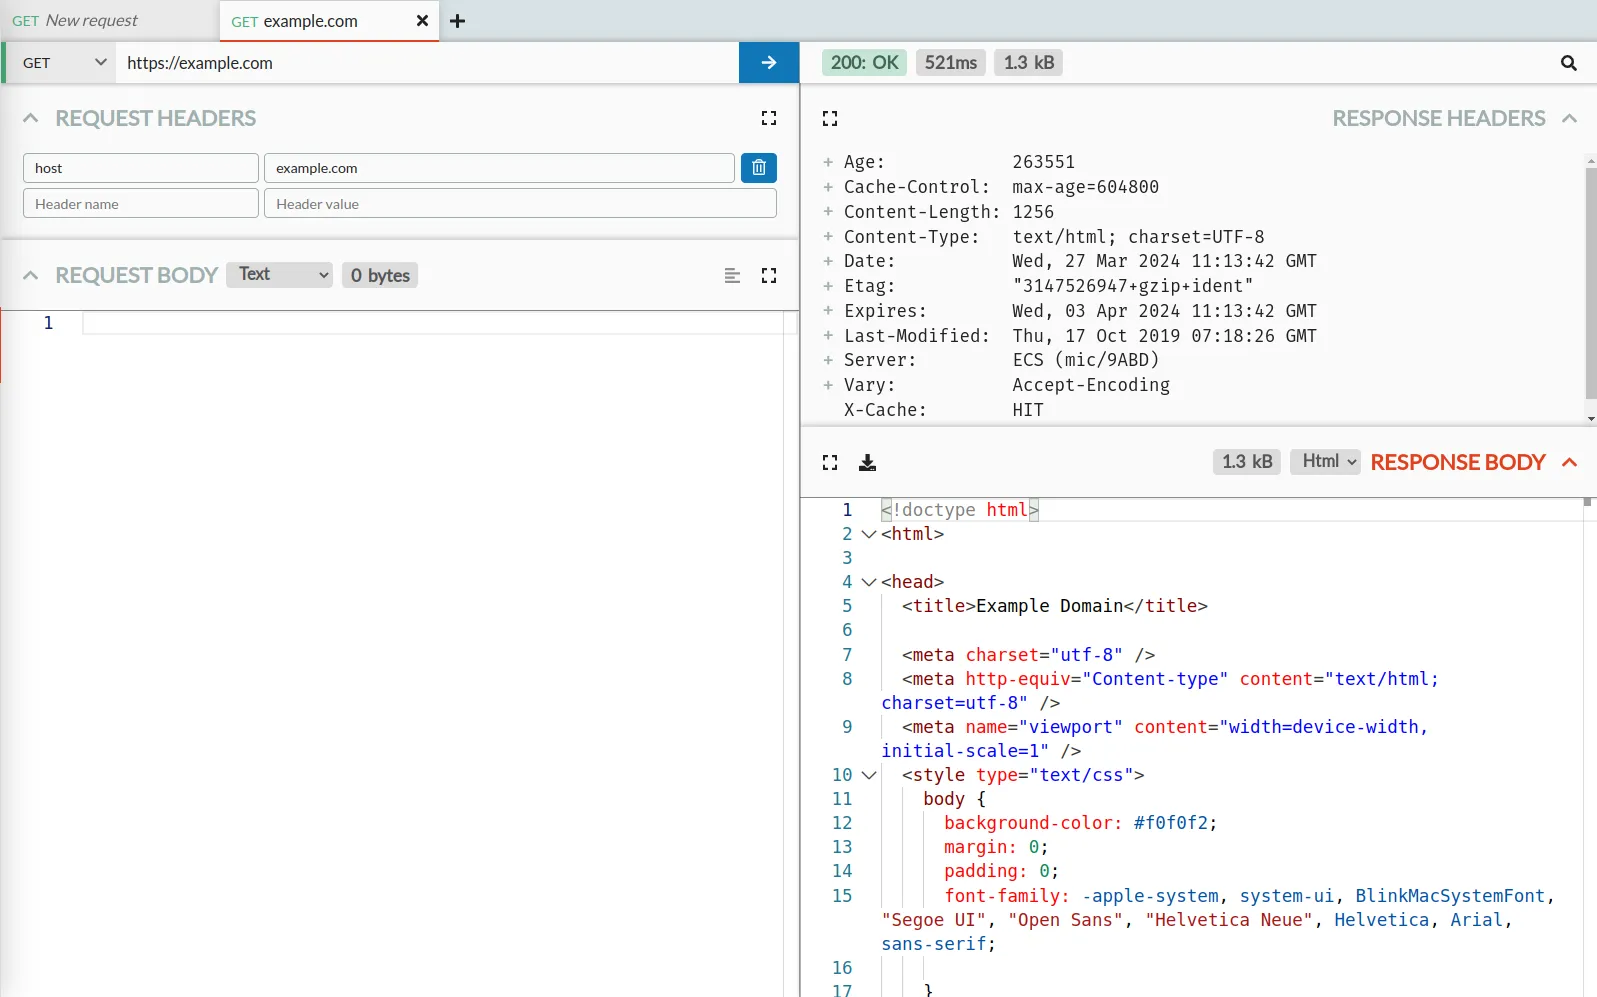Image resolution: width=1597 pixels, height=997 pixels.
Task: Click the X-Cache header name
Action: pyautogui.click(x=885, y=410)
